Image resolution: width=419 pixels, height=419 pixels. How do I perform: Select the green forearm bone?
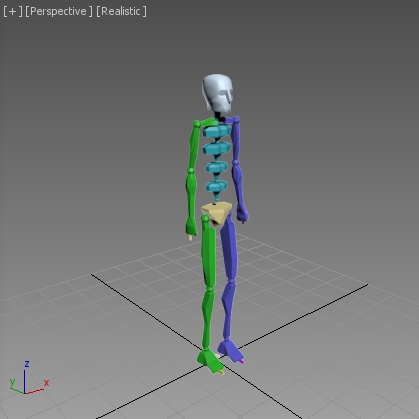(x=191, y=194)
